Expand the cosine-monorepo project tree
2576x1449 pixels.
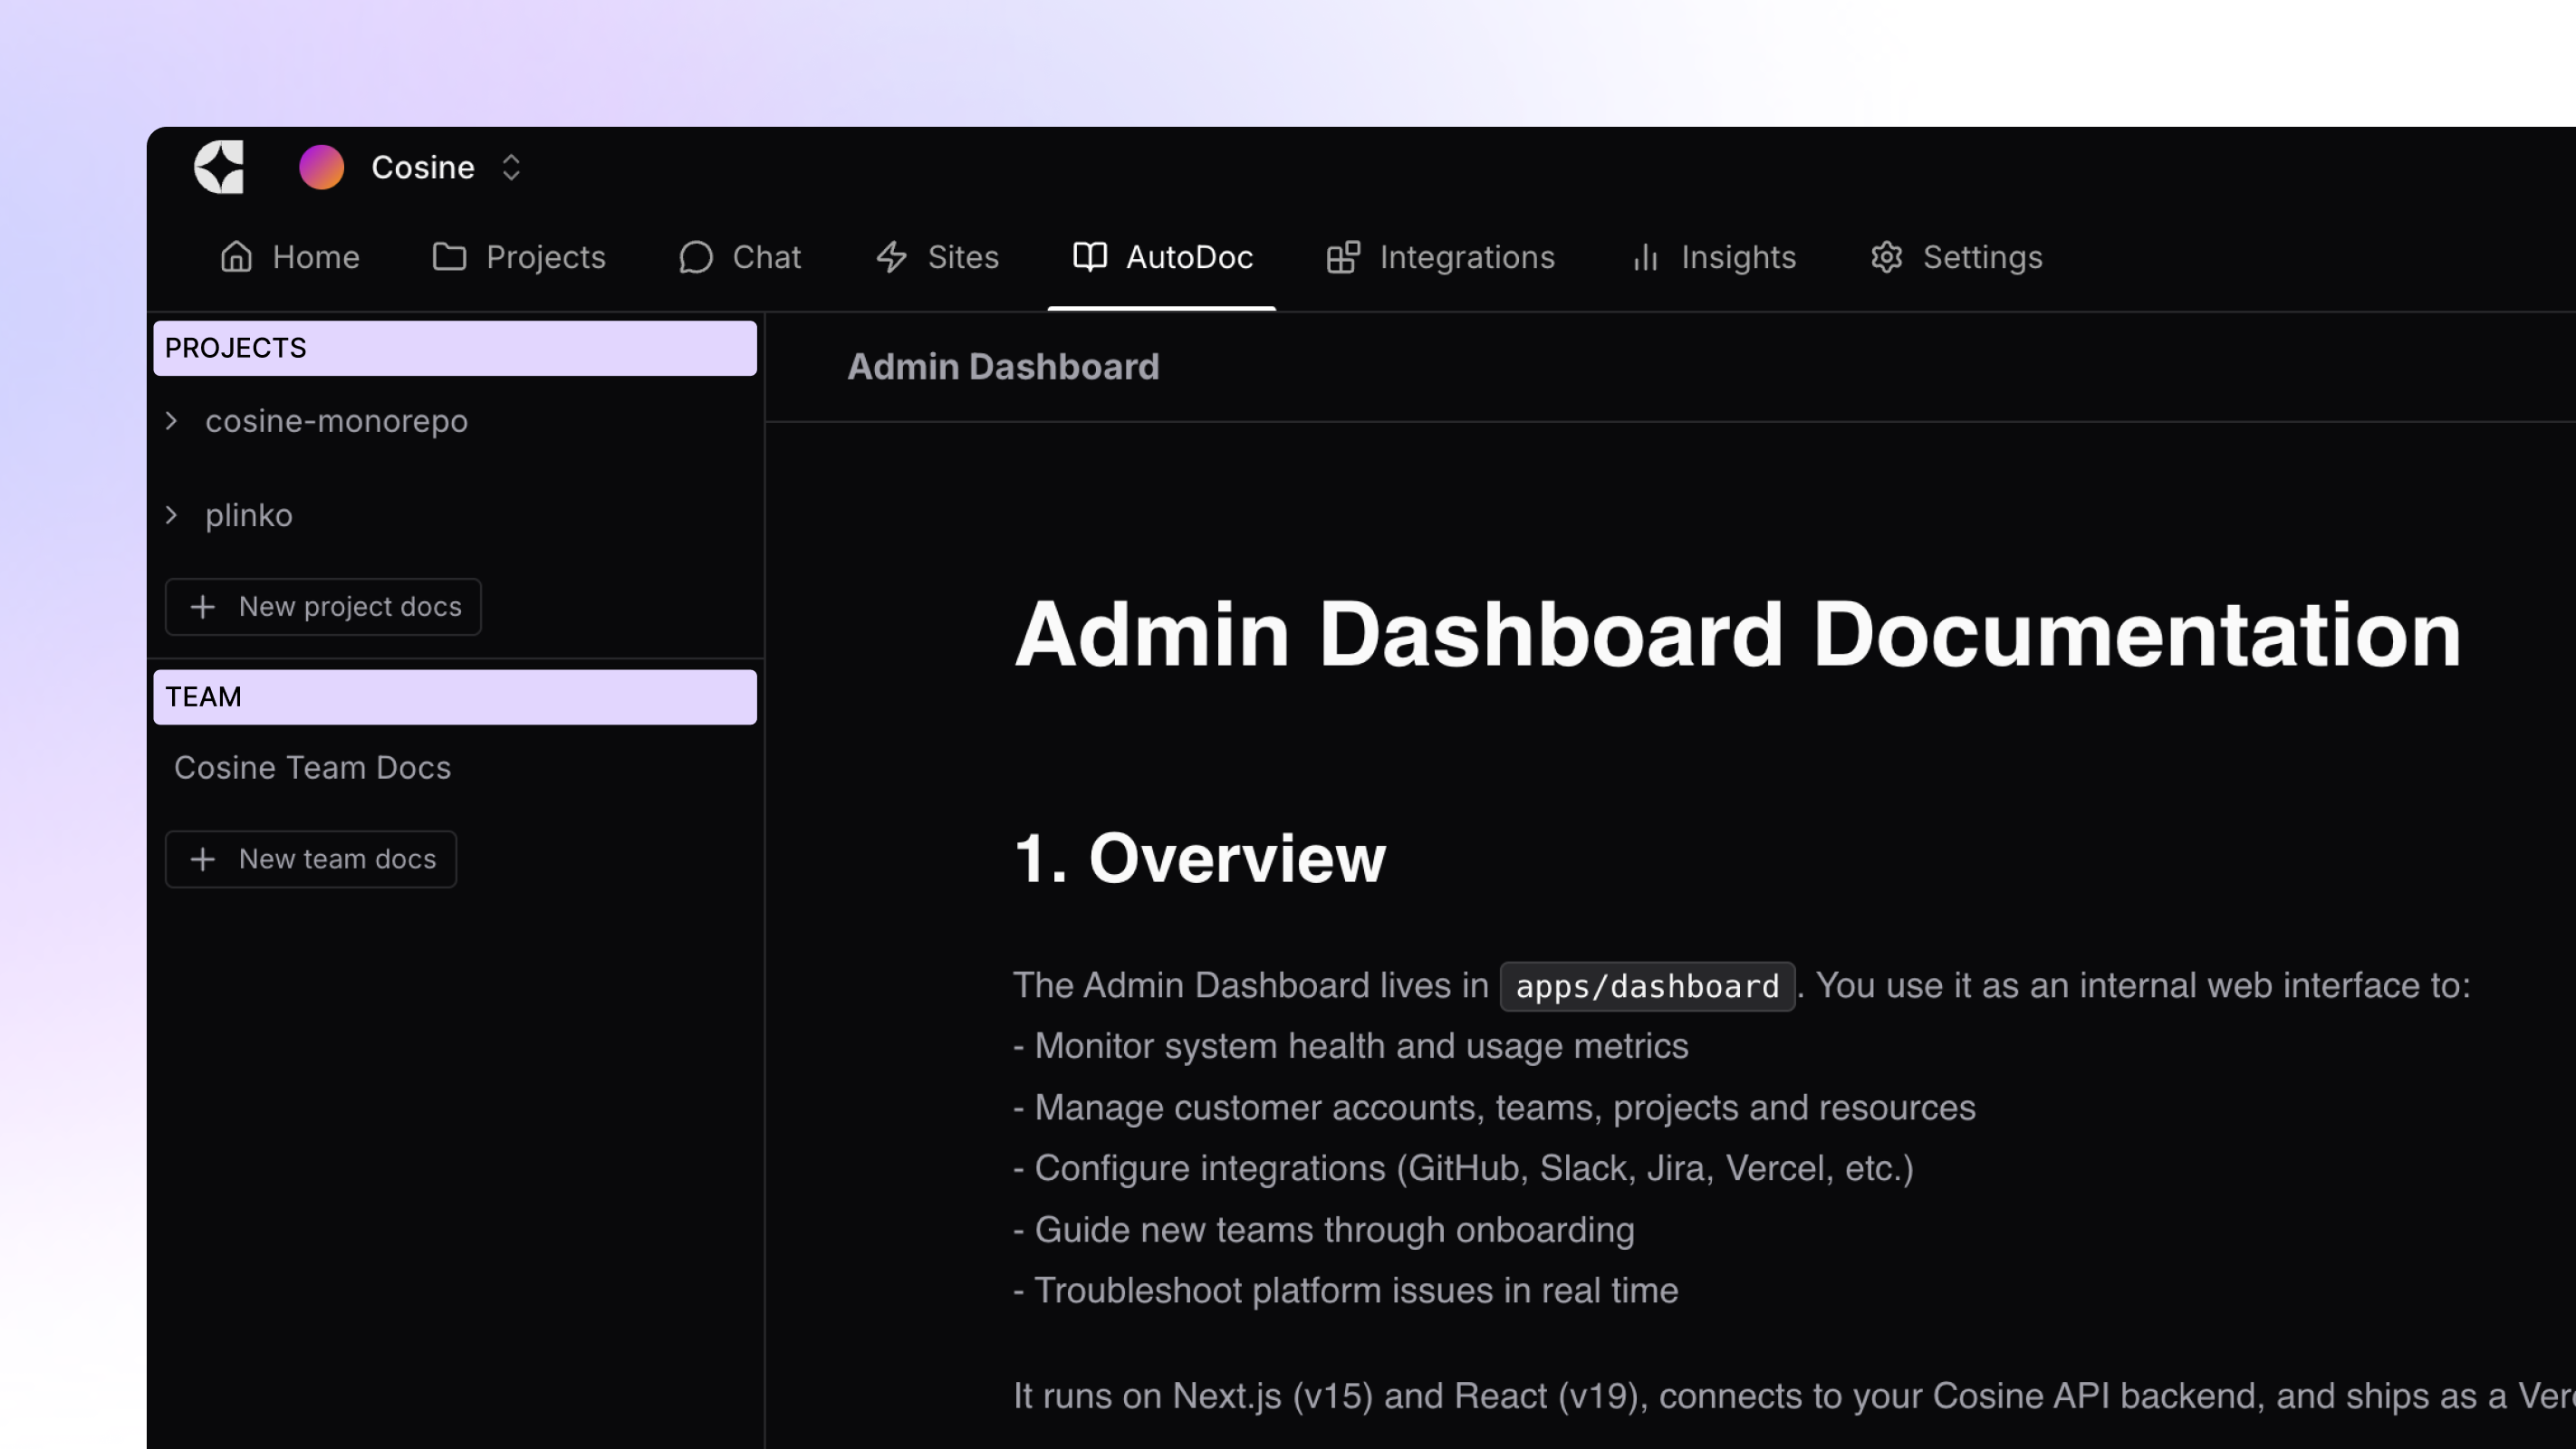(x=171, y=421)
